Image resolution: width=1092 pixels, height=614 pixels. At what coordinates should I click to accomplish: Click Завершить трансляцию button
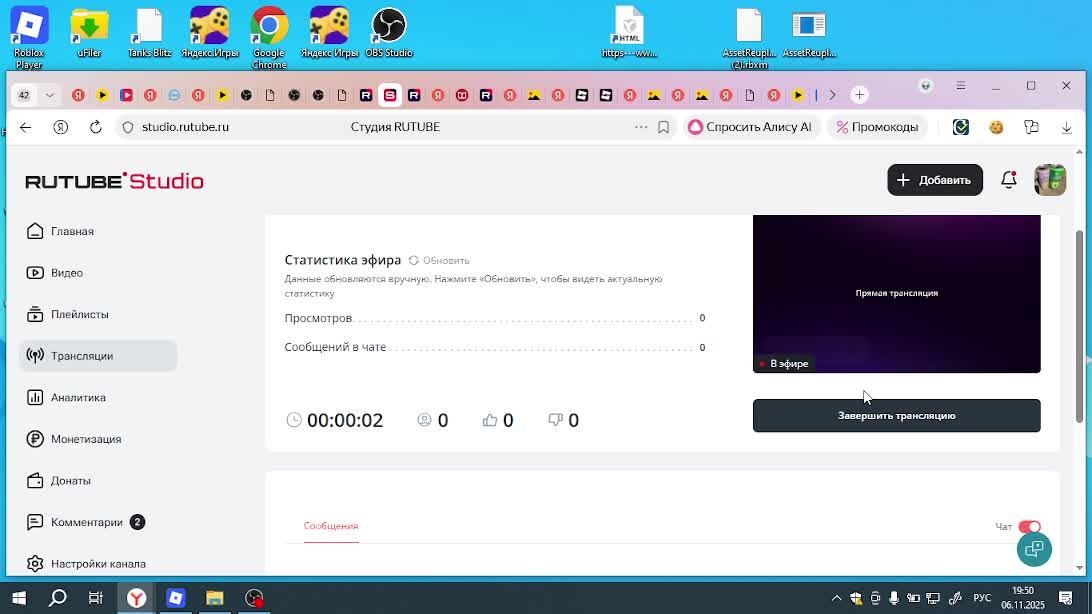click(x=896, y=416)
